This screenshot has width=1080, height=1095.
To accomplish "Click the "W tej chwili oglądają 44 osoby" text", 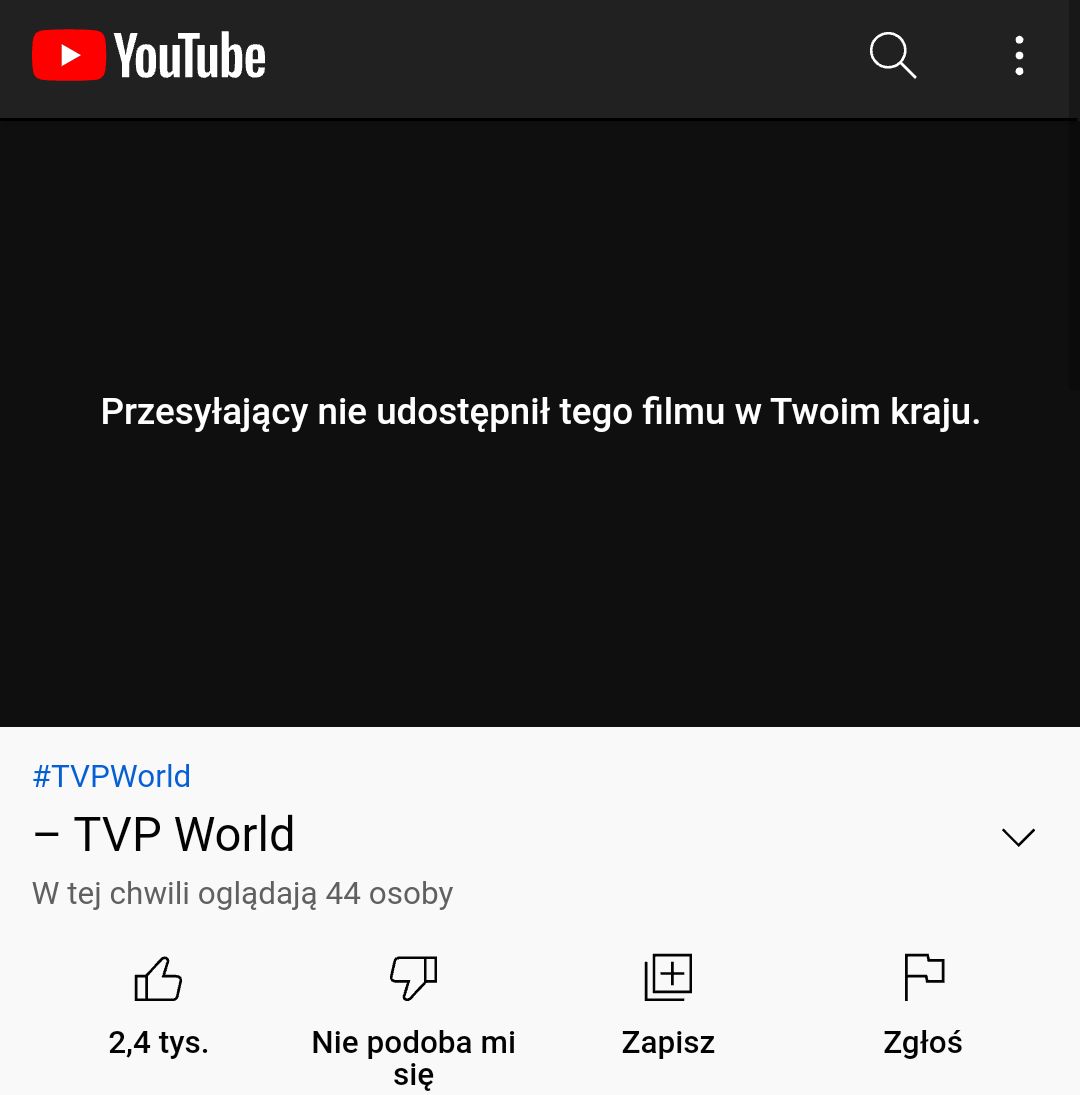I will pyautogui.click(x=243, y=894).
